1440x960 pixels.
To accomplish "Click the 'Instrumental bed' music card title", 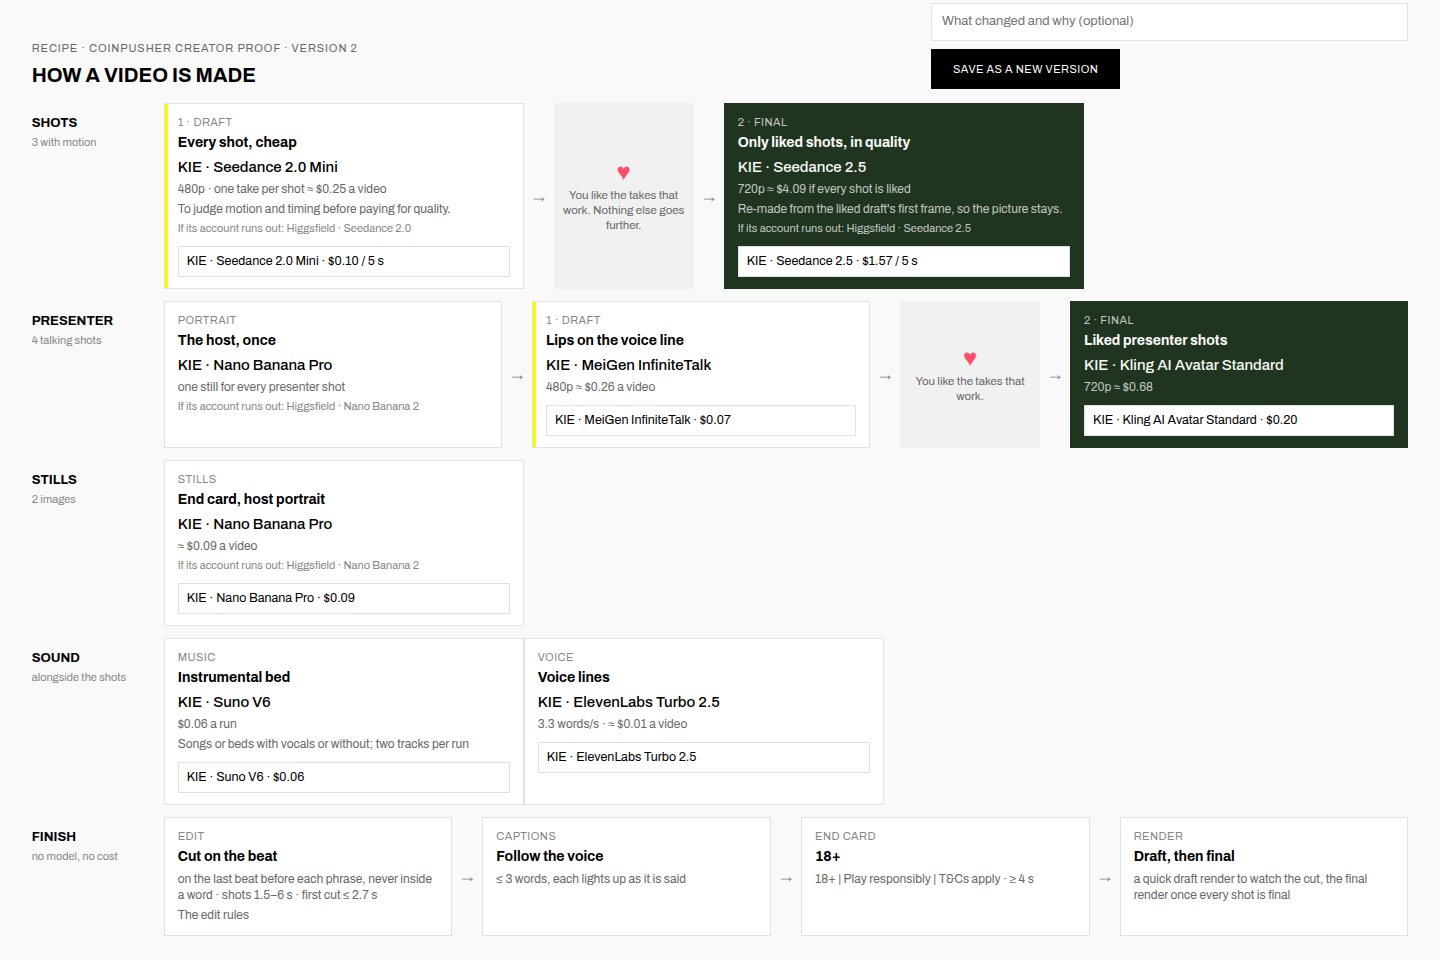I will pos(233,677).
